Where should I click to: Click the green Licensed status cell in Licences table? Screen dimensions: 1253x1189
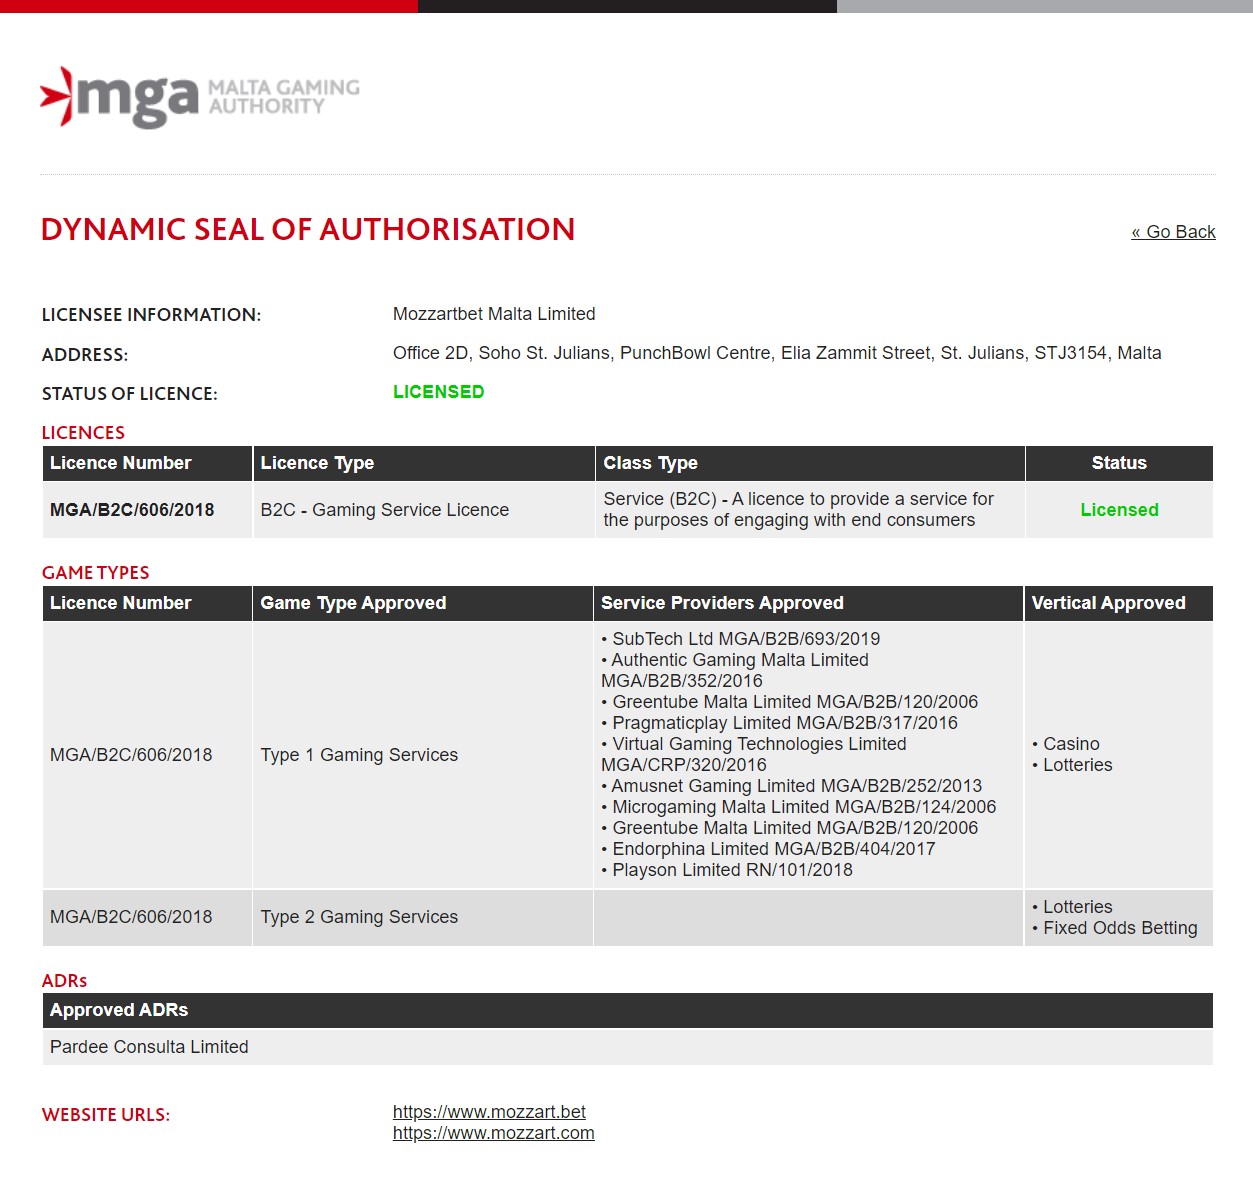click(x=1119, y=510)
